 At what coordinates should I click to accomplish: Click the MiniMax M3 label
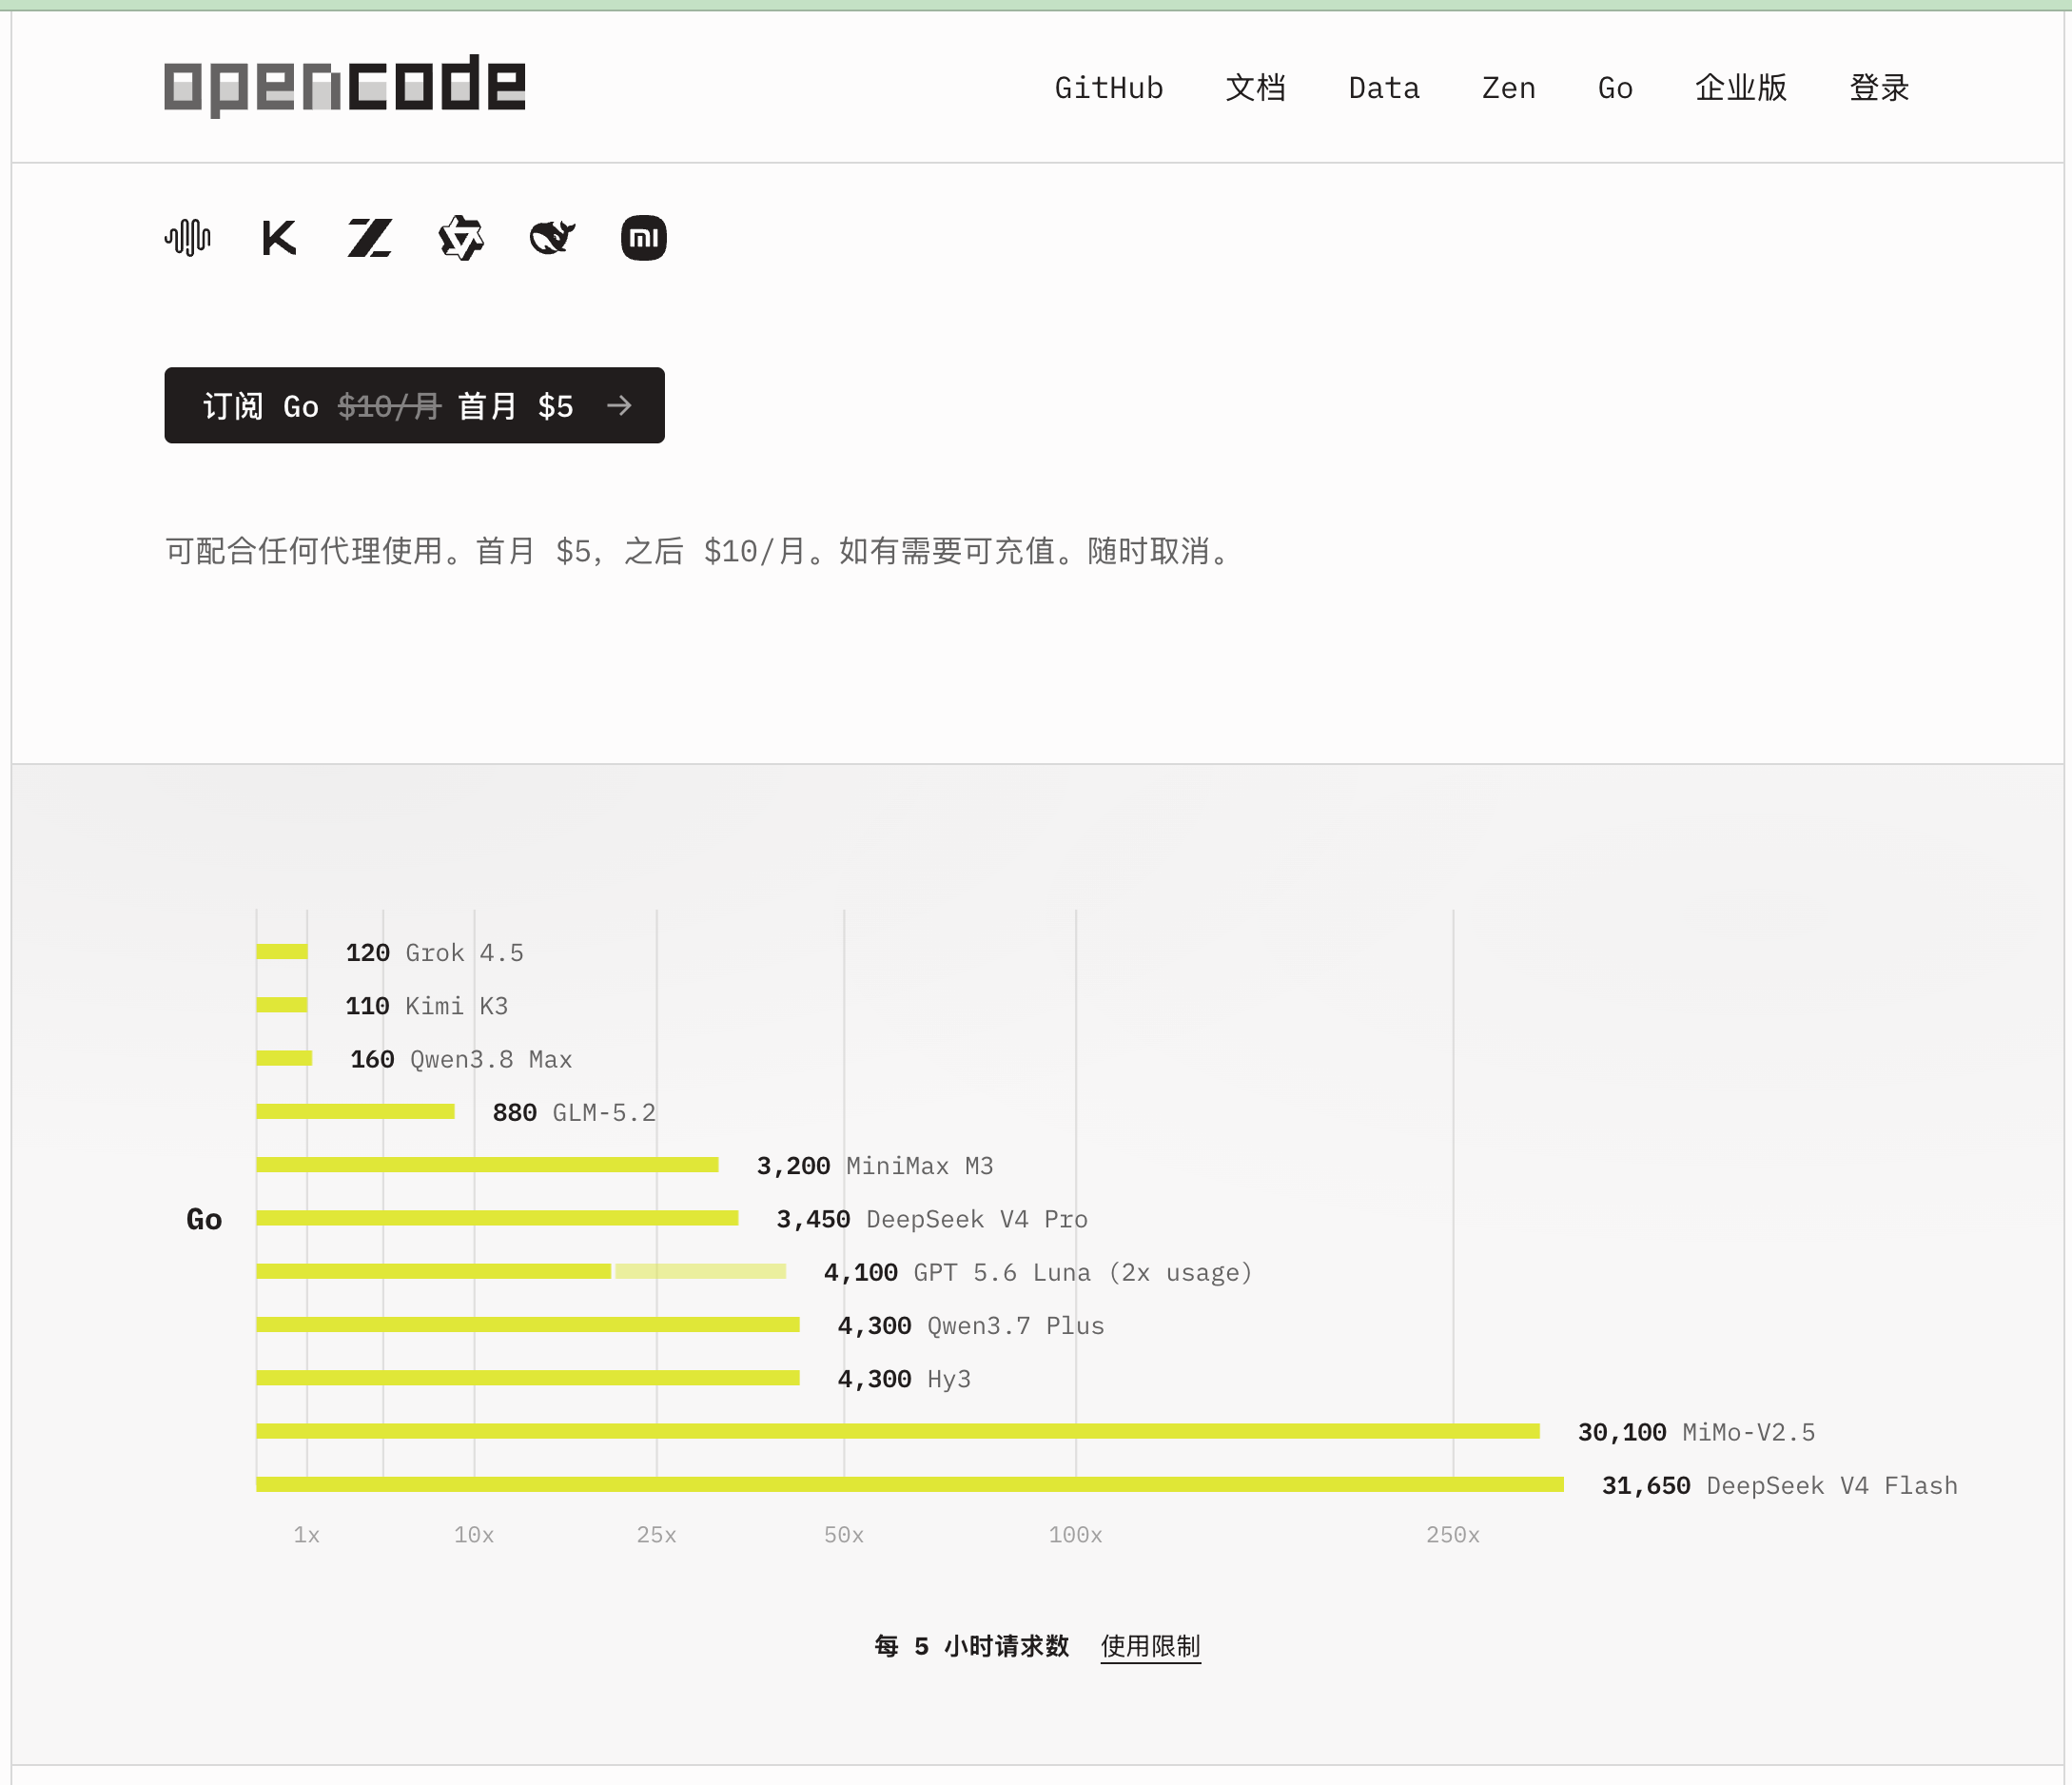920,1166
